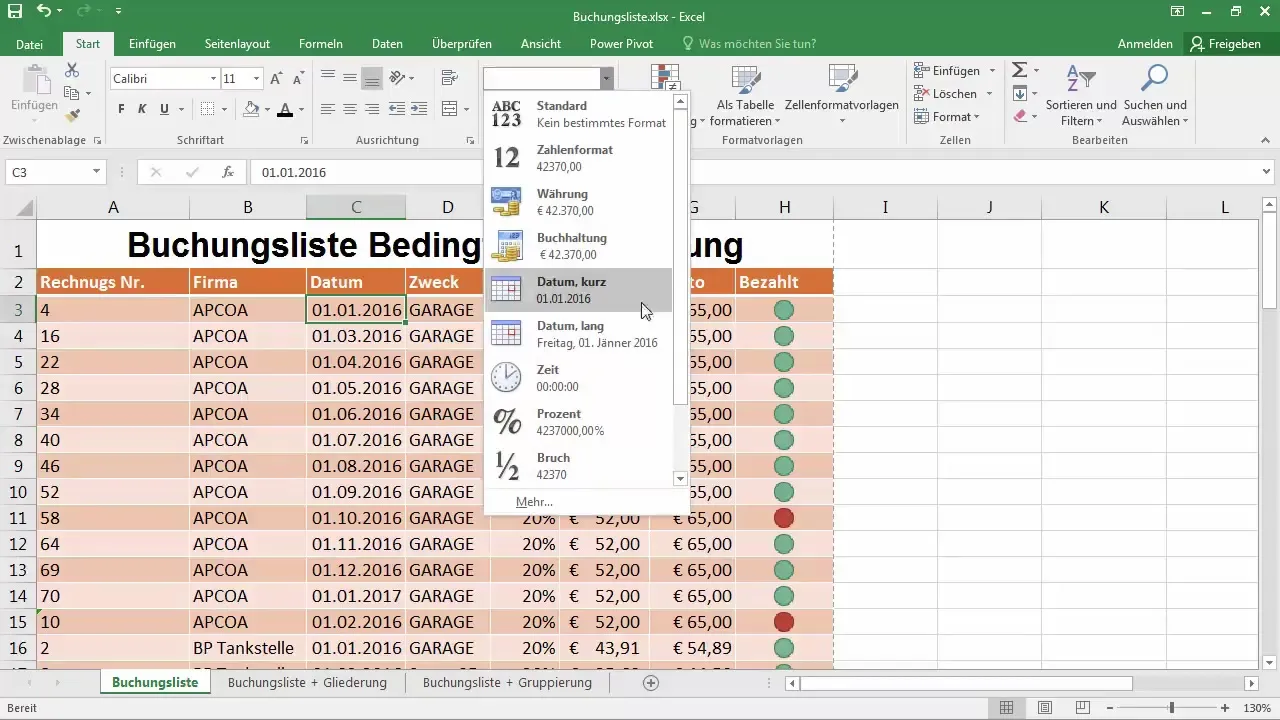The image size is (1280, 720).
Task: Toggle center text horizontally
Action: pos(349,109)
